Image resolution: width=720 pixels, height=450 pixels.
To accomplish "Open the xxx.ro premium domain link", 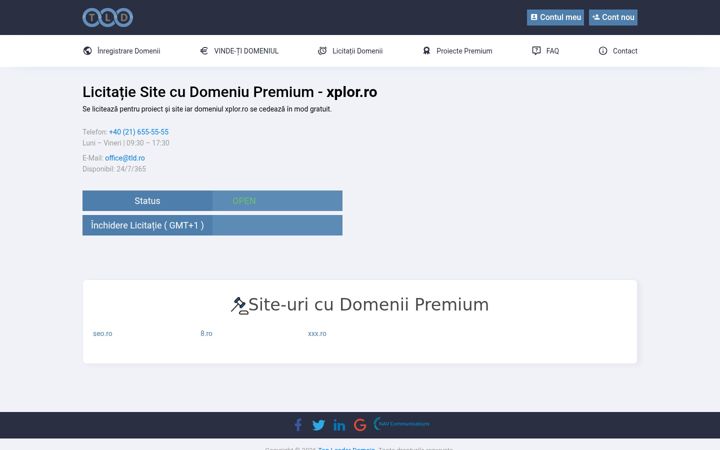I will [317, 333].
